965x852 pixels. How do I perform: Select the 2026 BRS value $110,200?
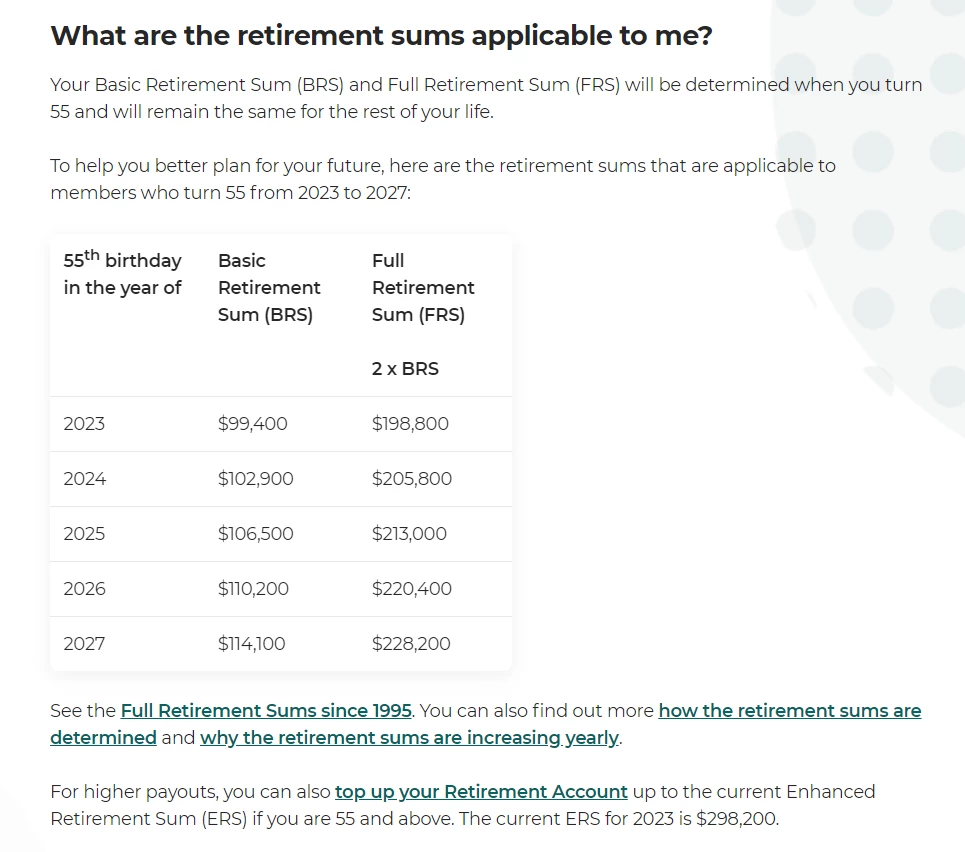[253, 589]
